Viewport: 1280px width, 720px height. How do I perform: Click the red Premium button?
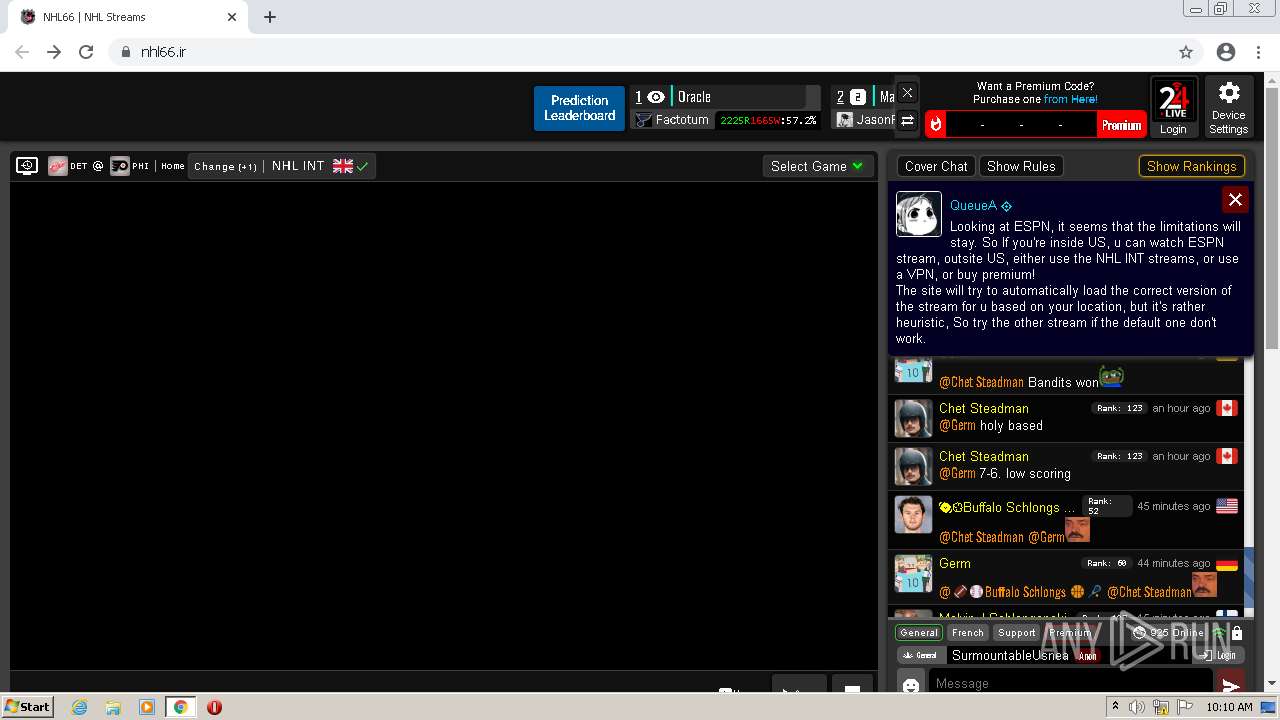1121,125
